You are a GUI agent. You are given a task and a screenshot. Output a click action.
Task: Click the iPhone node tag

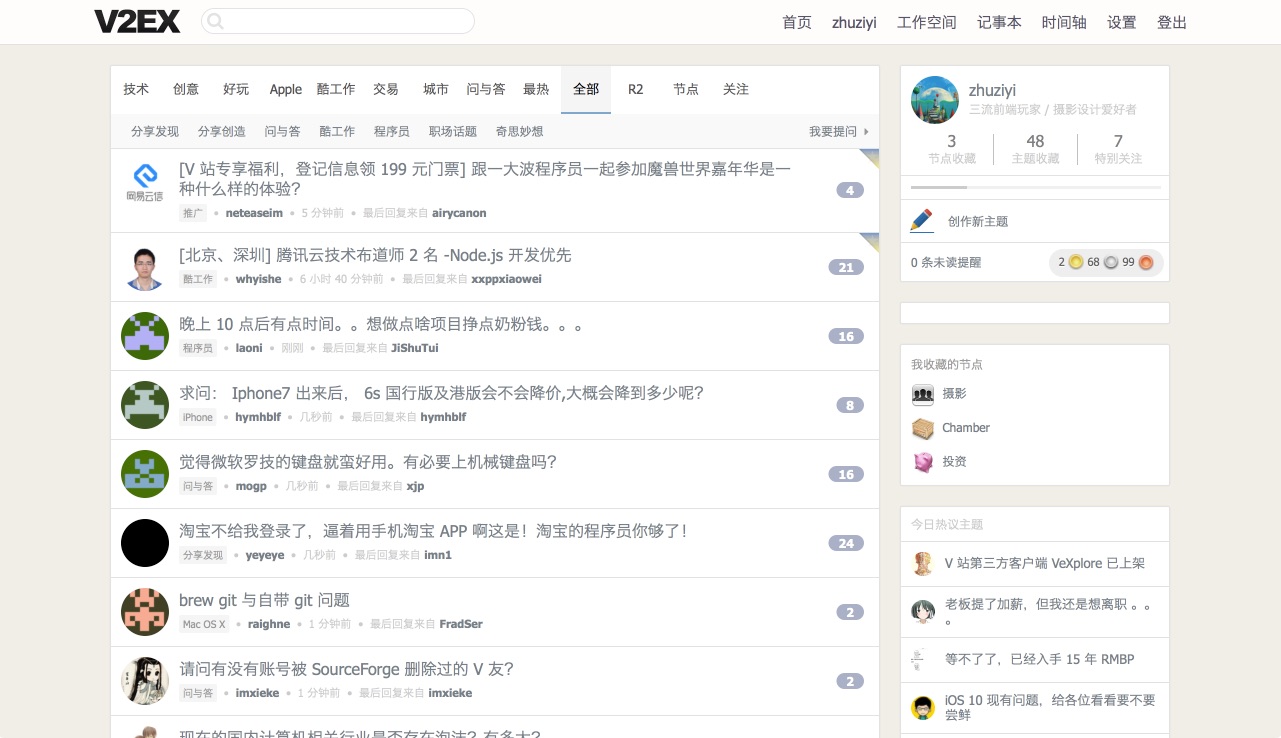coord(198,417)
